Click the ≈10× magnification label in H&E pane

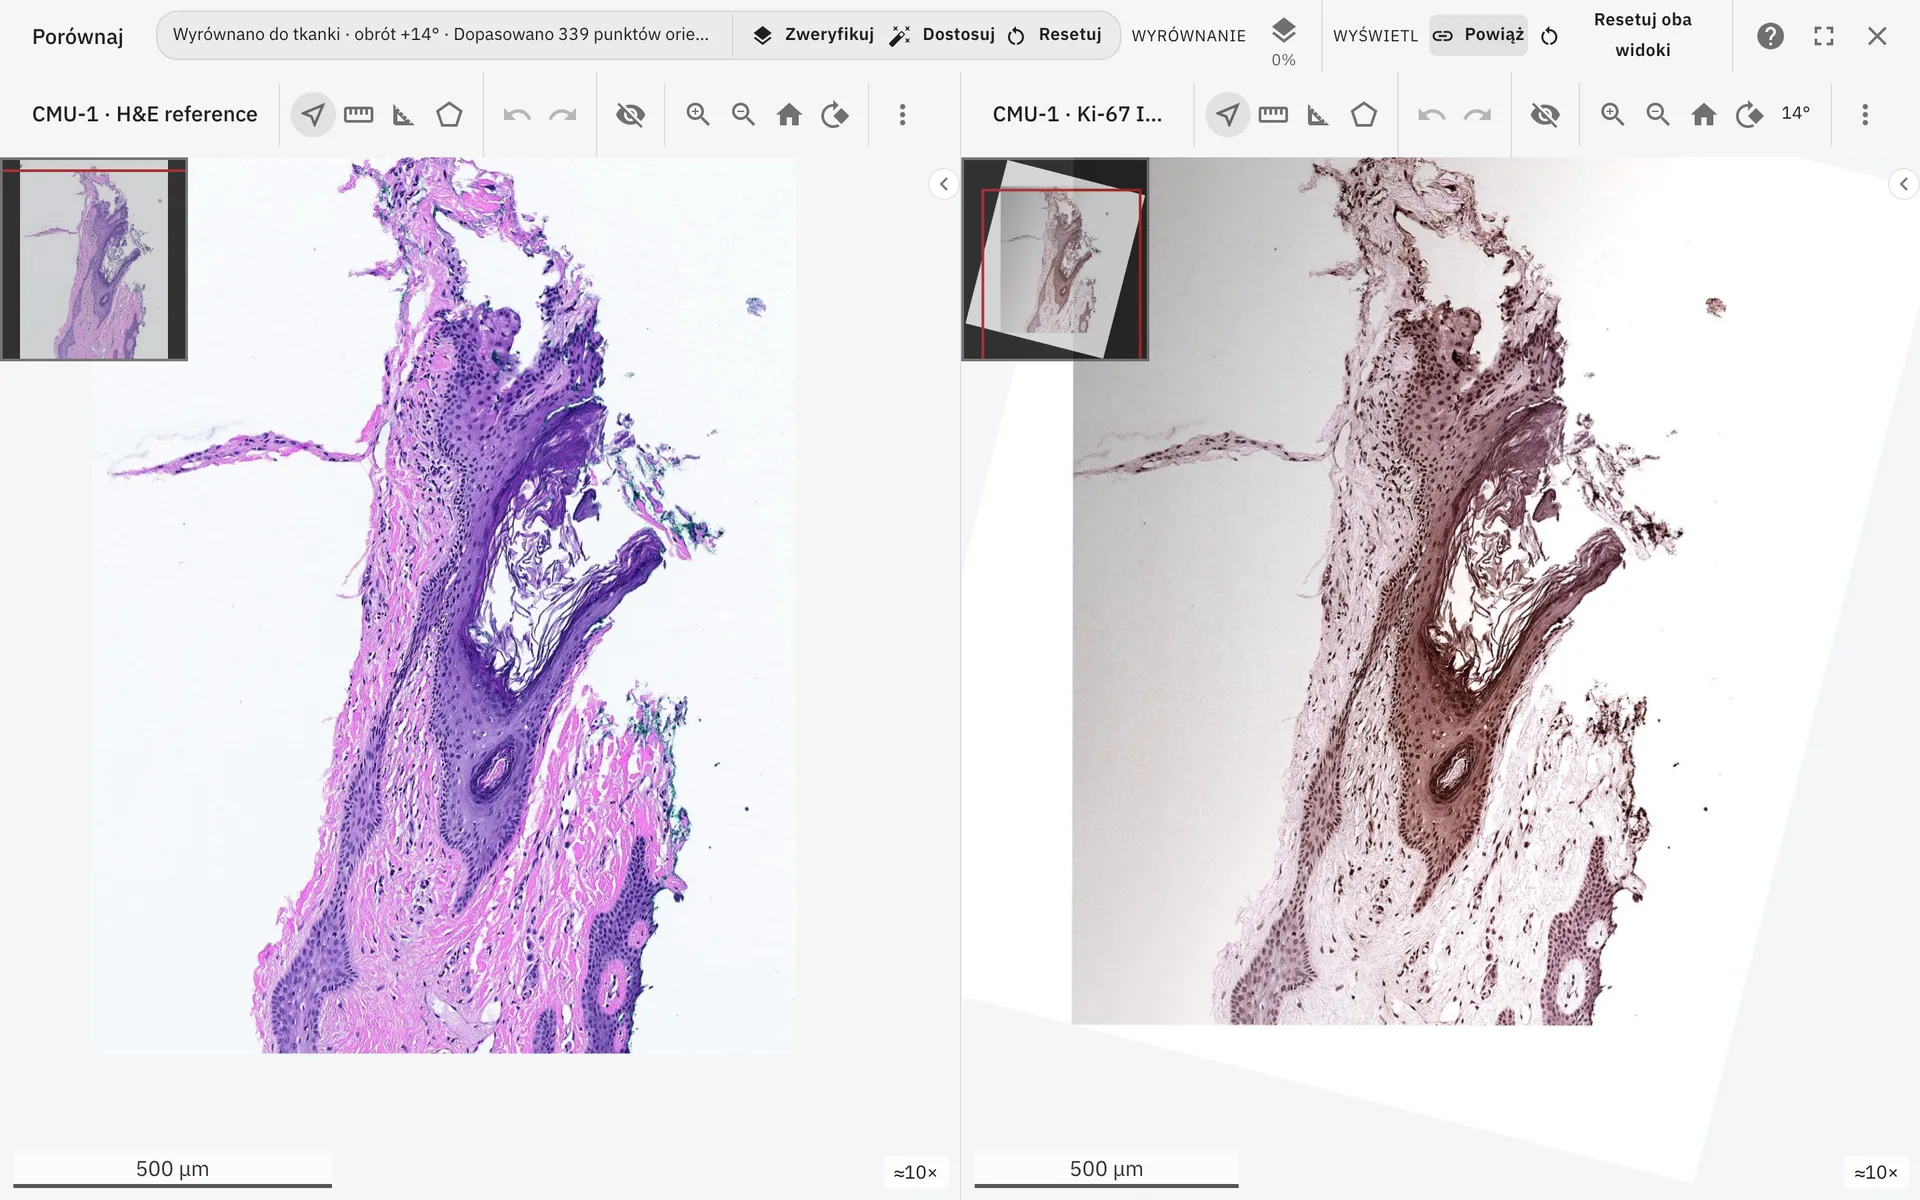(916, 1172)
